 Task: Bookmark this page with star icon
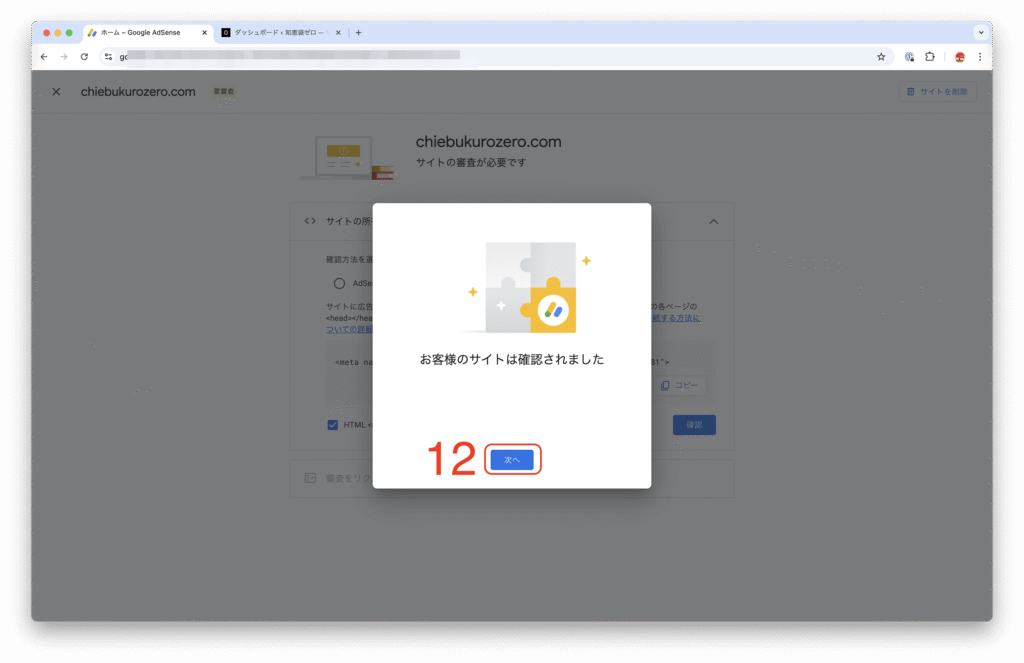point(881,57)
